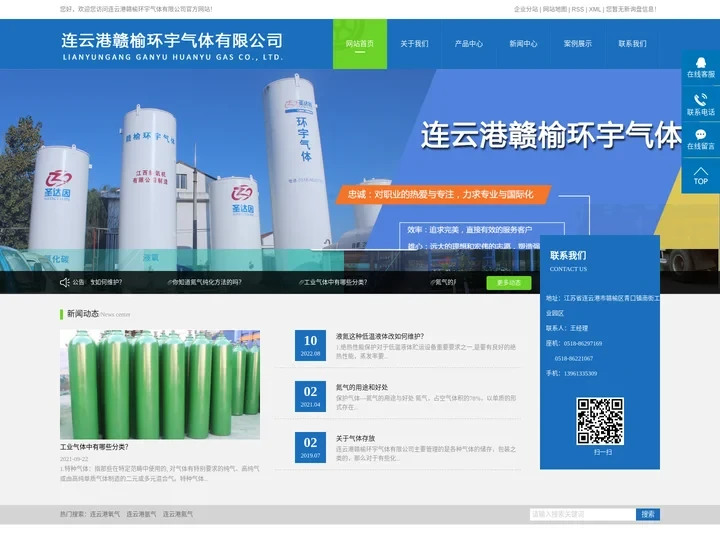The image size is (720, 540).
Task: Open news article 氮气的用途和好处
Action: (362, 387)
